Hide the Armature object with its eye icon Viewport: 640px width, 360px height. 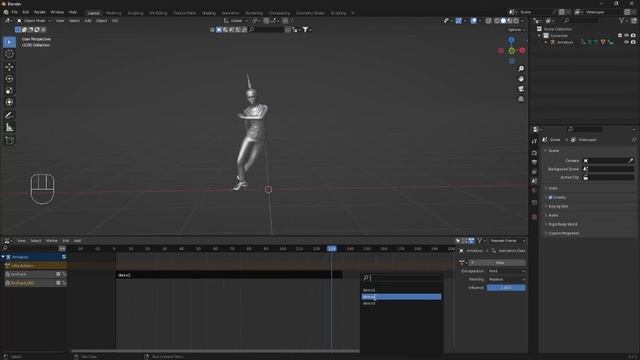627,42
